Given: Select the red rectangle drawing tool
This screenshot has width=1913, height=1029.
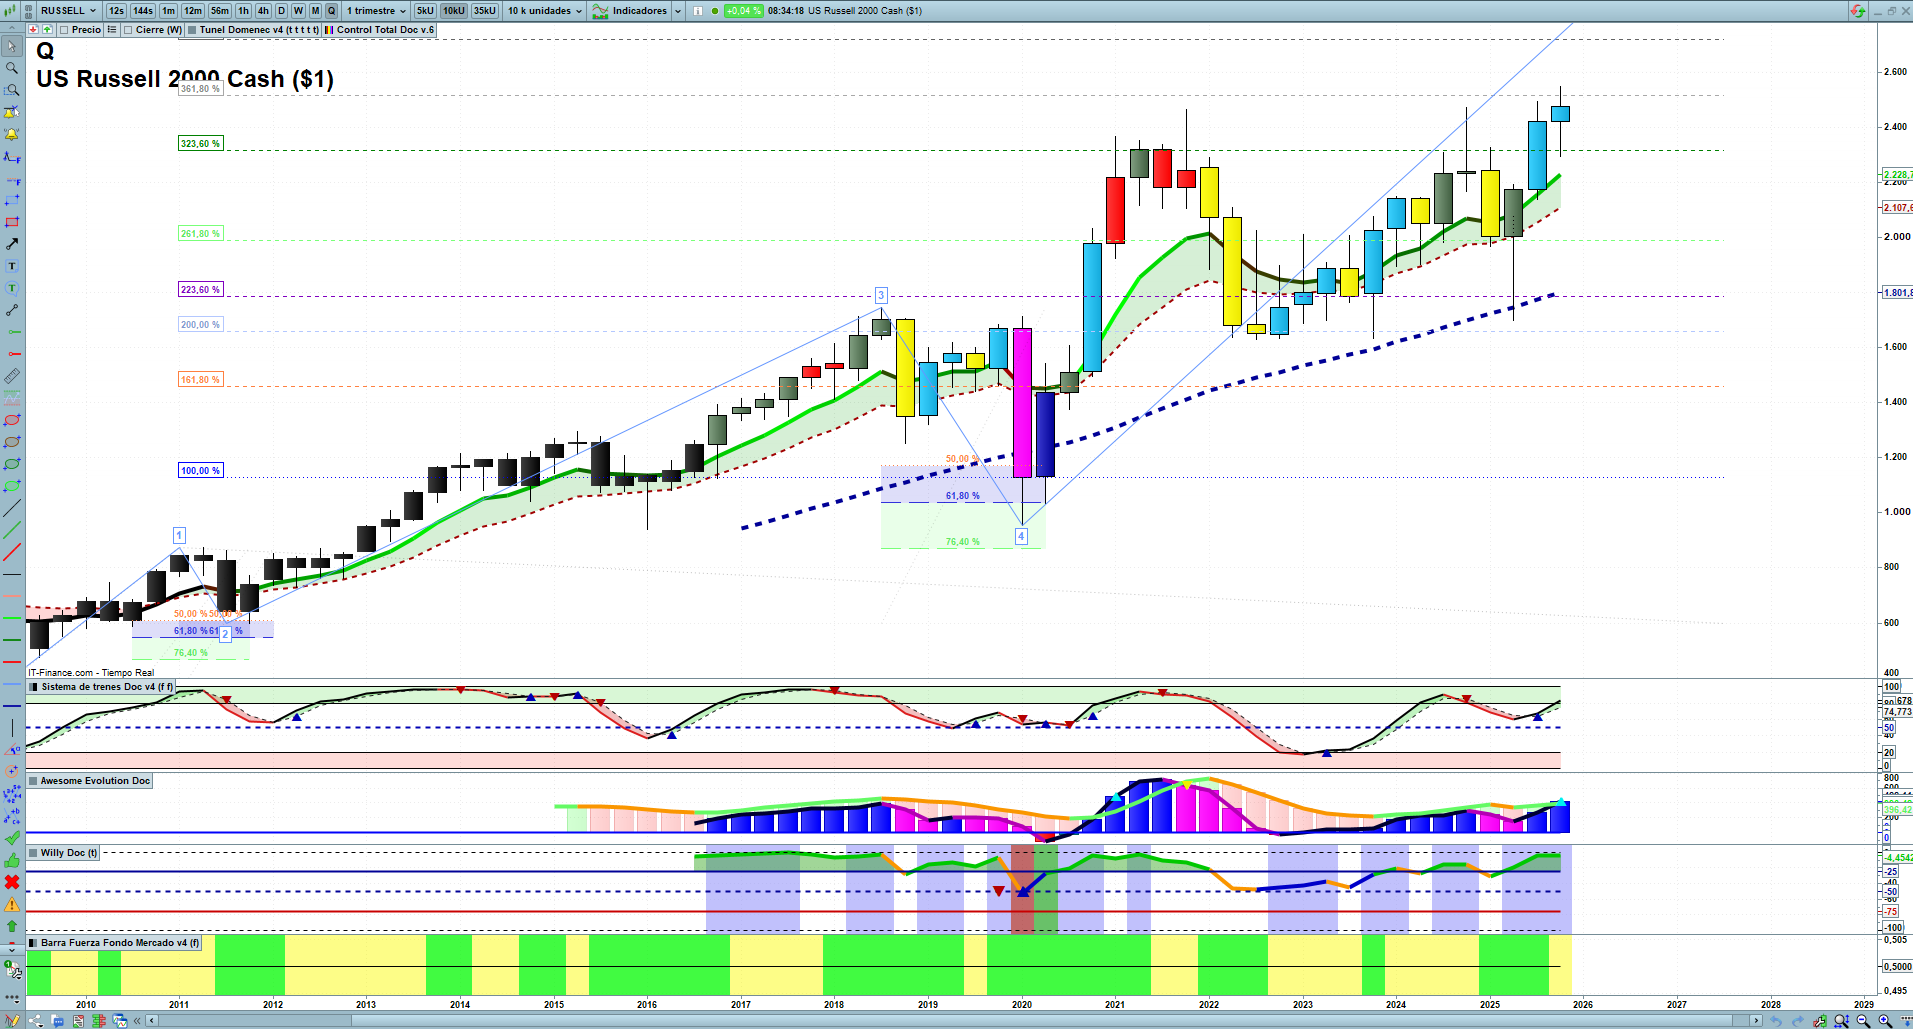Looking at the screenshot, I should [x=12, y=222].
